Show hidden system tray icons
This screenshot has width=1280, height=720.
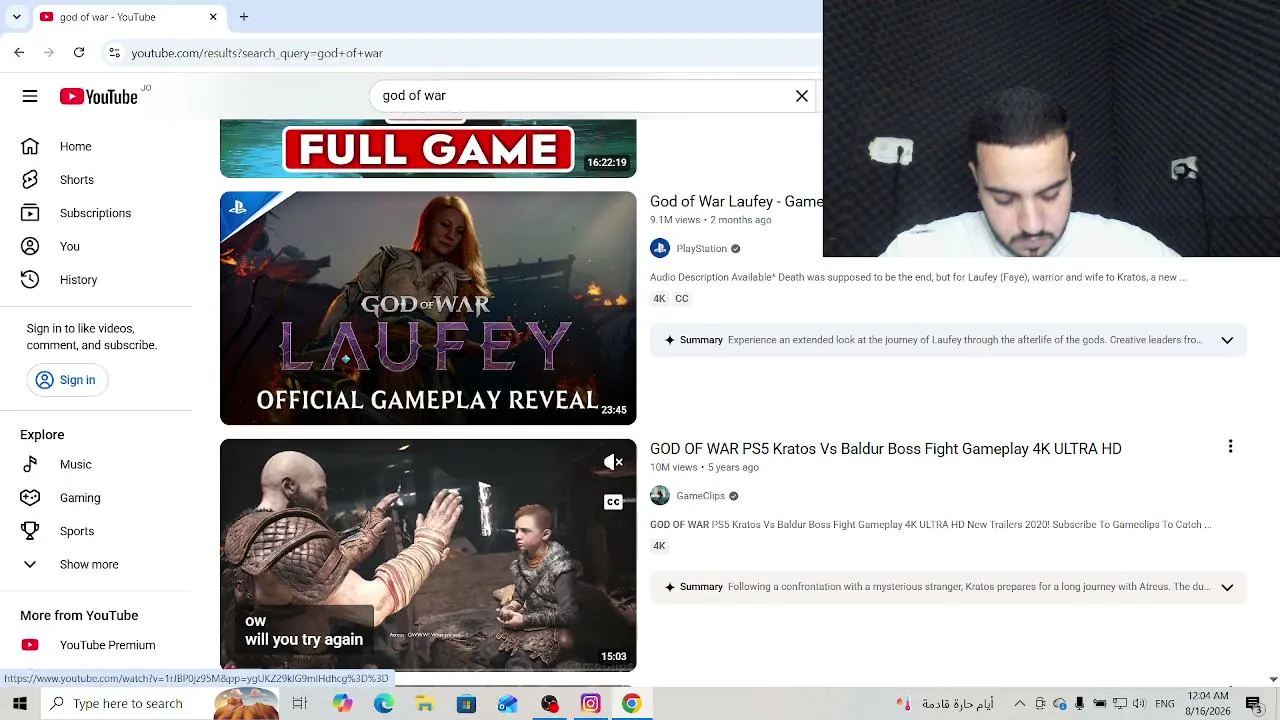click(x=1019, y=704)
